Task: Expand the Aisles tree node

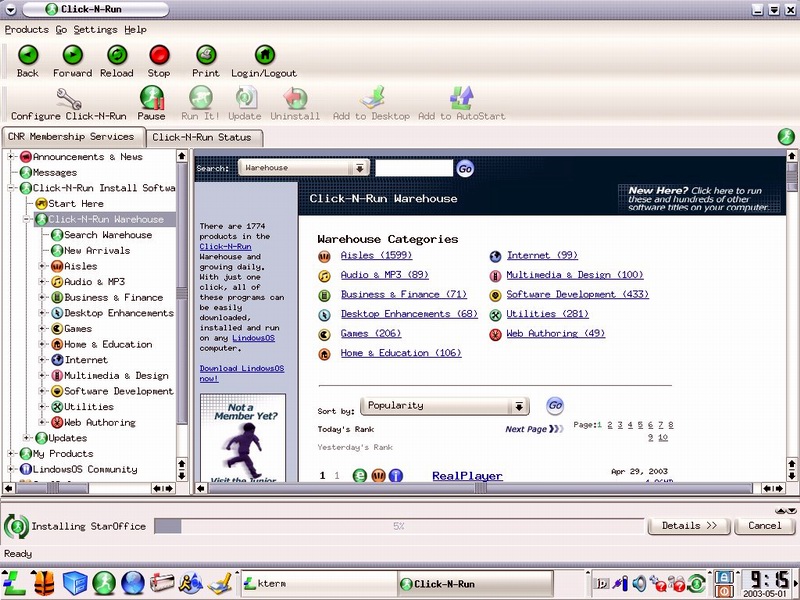Action: point(43,267)
